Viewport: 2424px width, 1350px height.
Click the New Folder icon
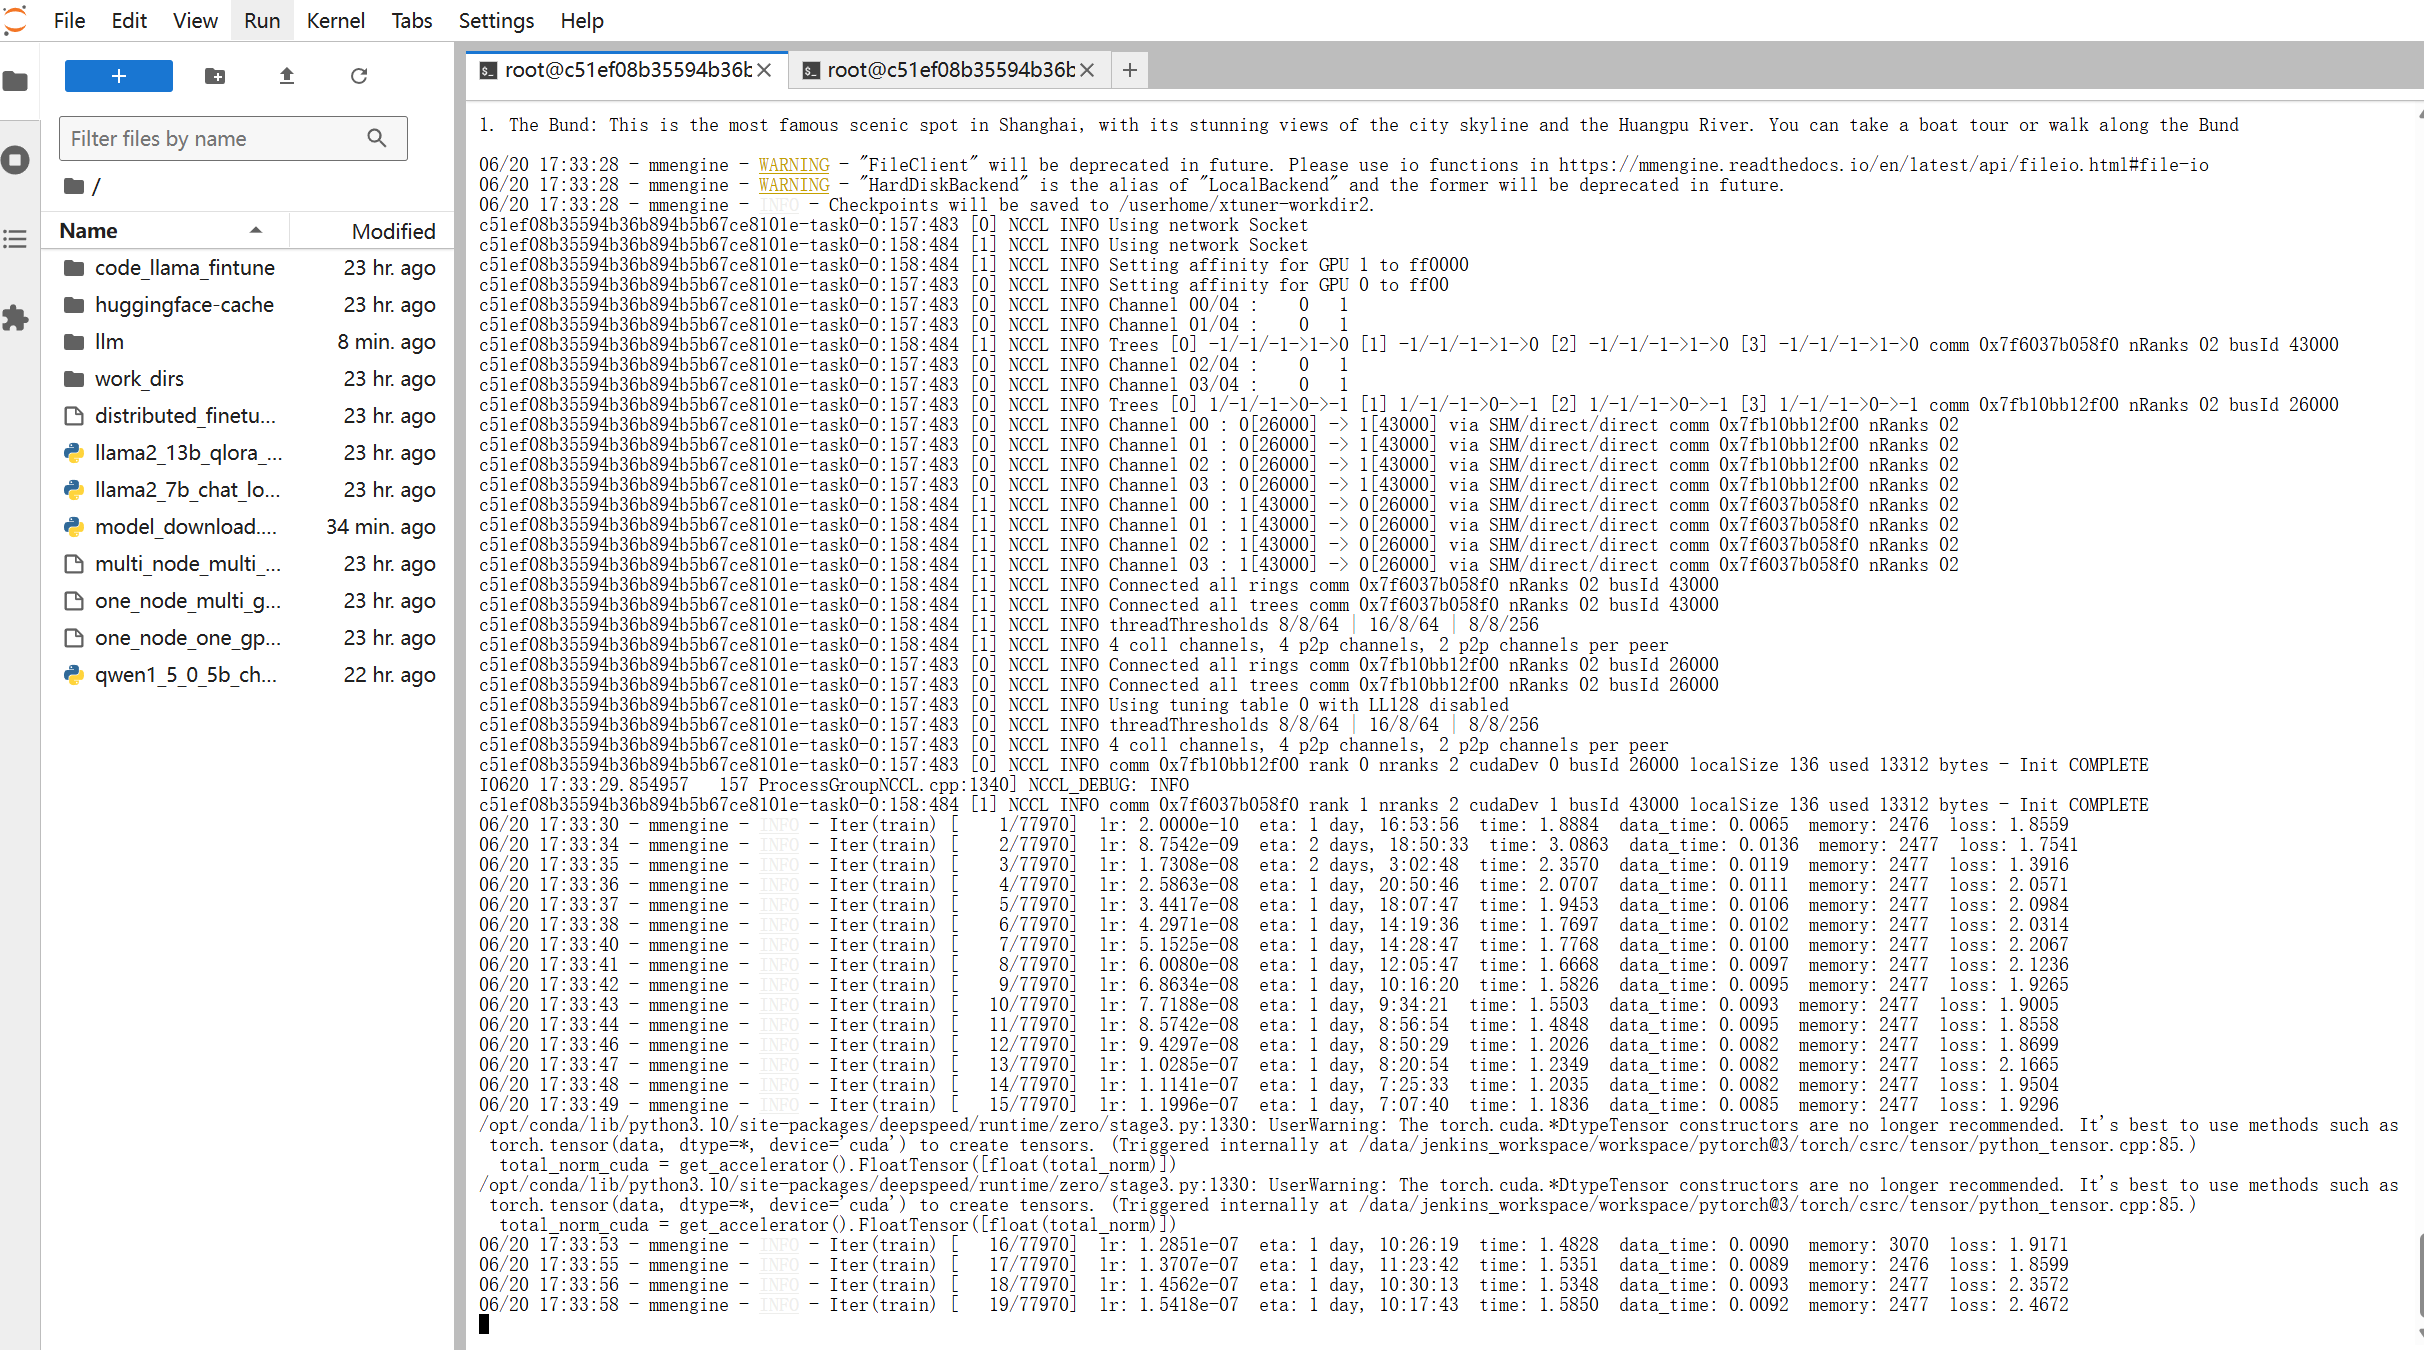tap(215, 76)
